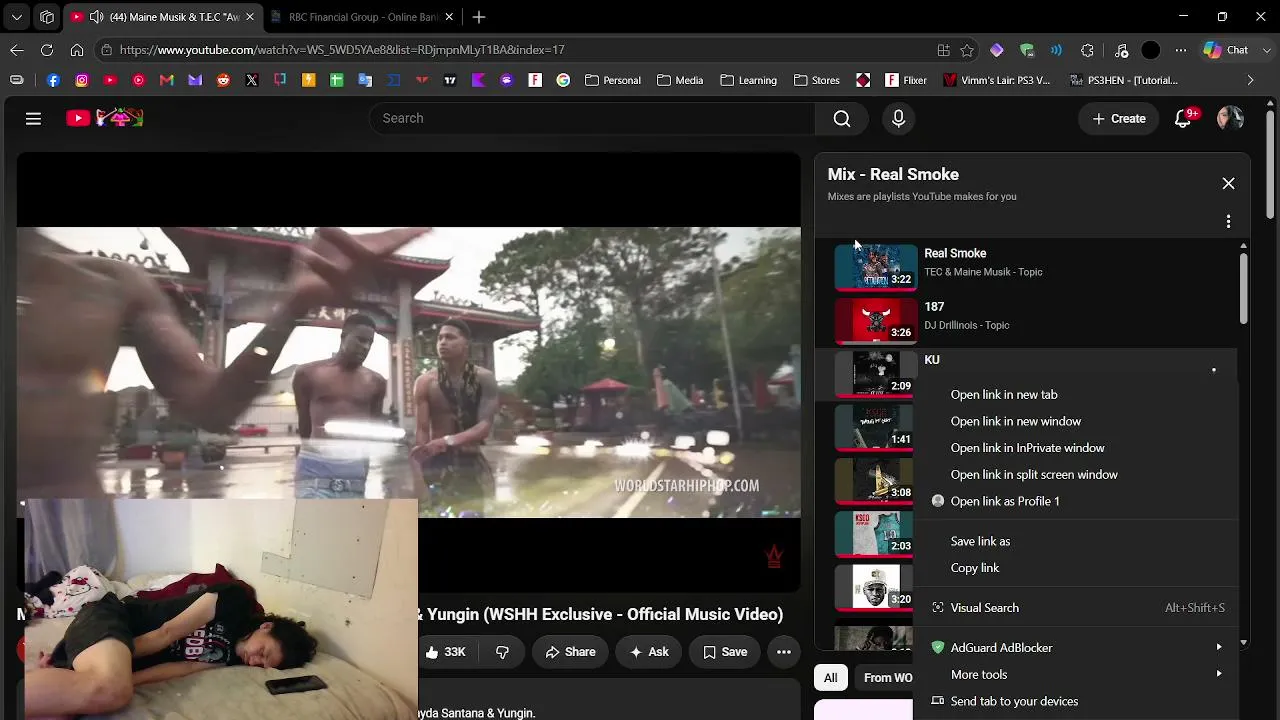Open browser Settings and more menu
This screenshot has height=720, width=1280.
click(x=1181, y=49)
